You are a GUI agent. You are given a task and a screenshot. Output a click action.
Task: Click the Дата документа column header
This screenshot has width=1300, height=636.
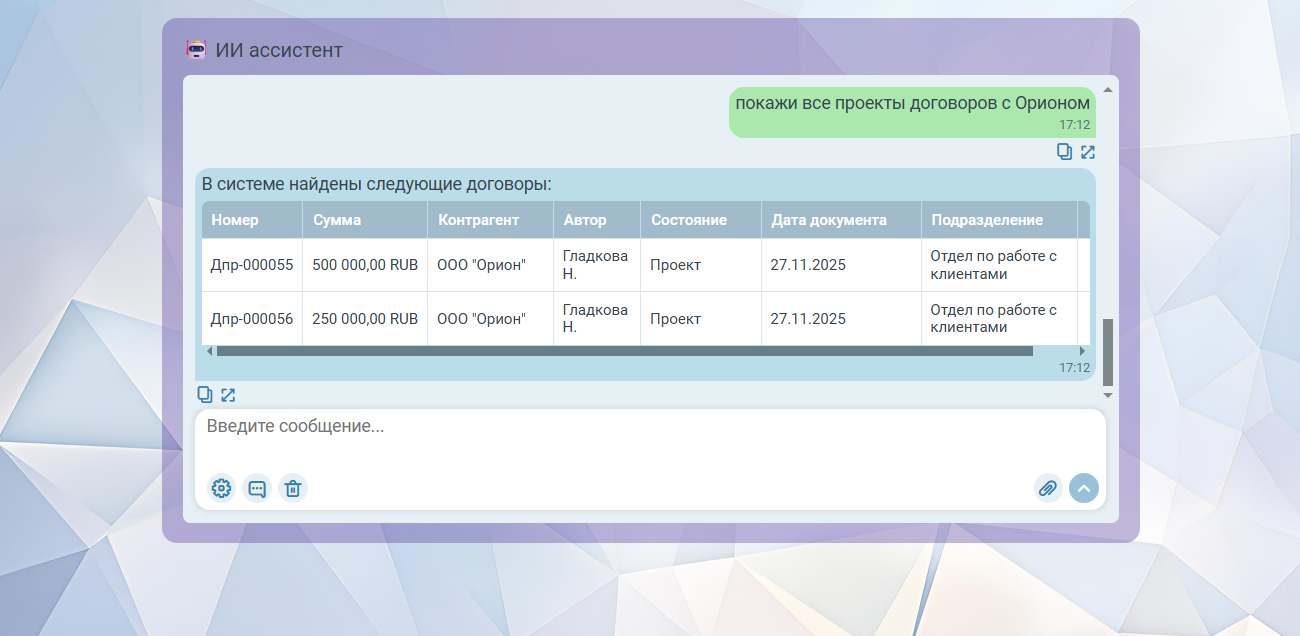click(x=828, y=220)
